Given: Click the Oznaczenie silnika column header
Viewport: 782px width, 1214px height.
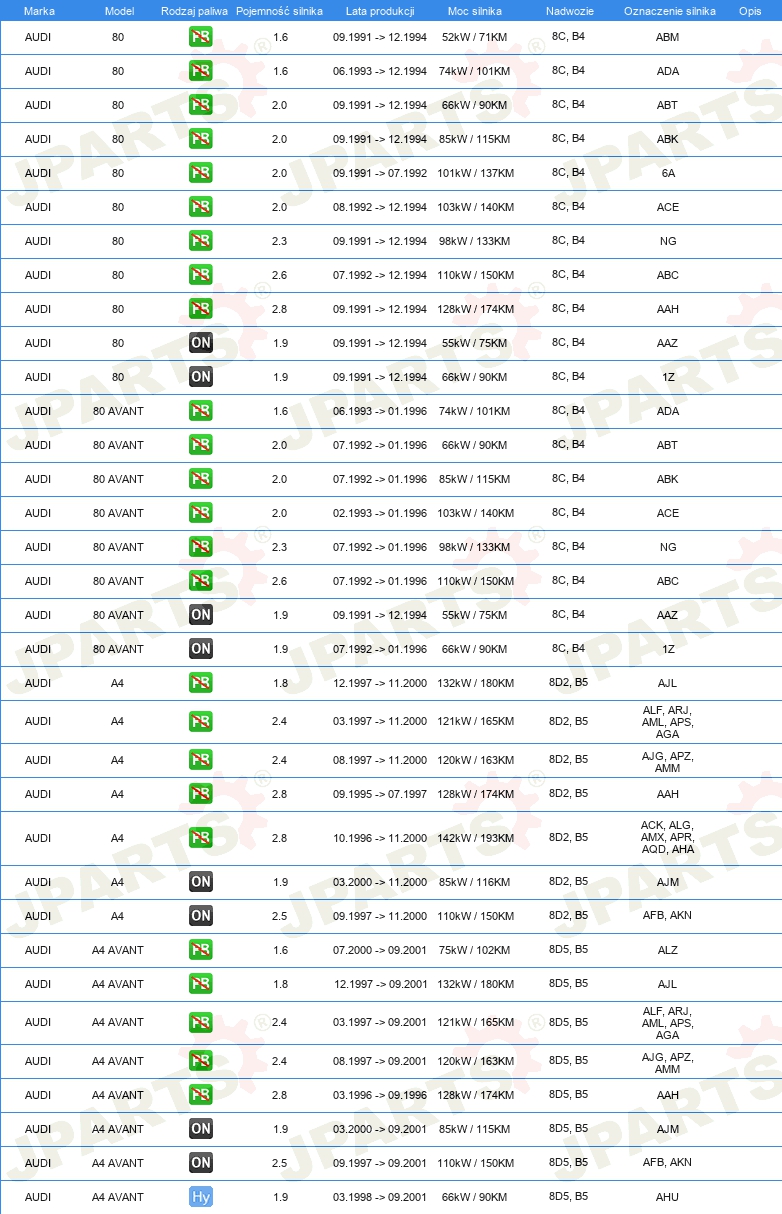Looking at the screenshot, I should [669, 11].
